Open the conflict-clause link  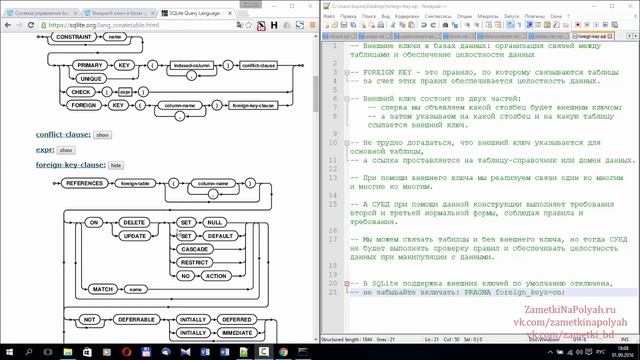tap(62, 134)
